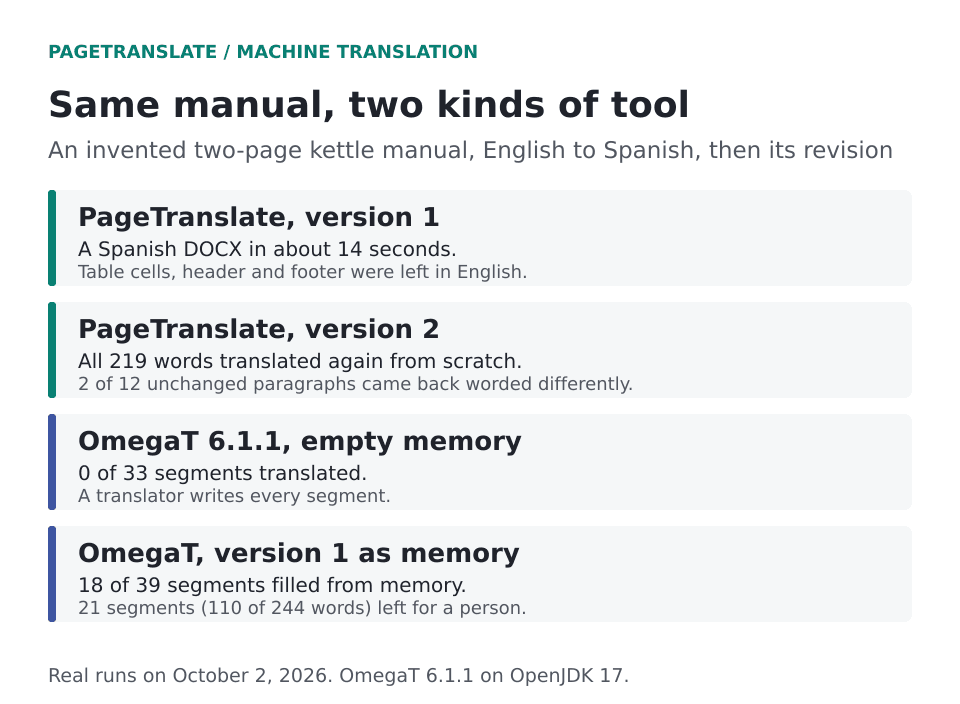Viewport: 960px width, 704px height.
Task: Select heading 'Same manual, two kinds of tool'
Action: tap(369, 105)
